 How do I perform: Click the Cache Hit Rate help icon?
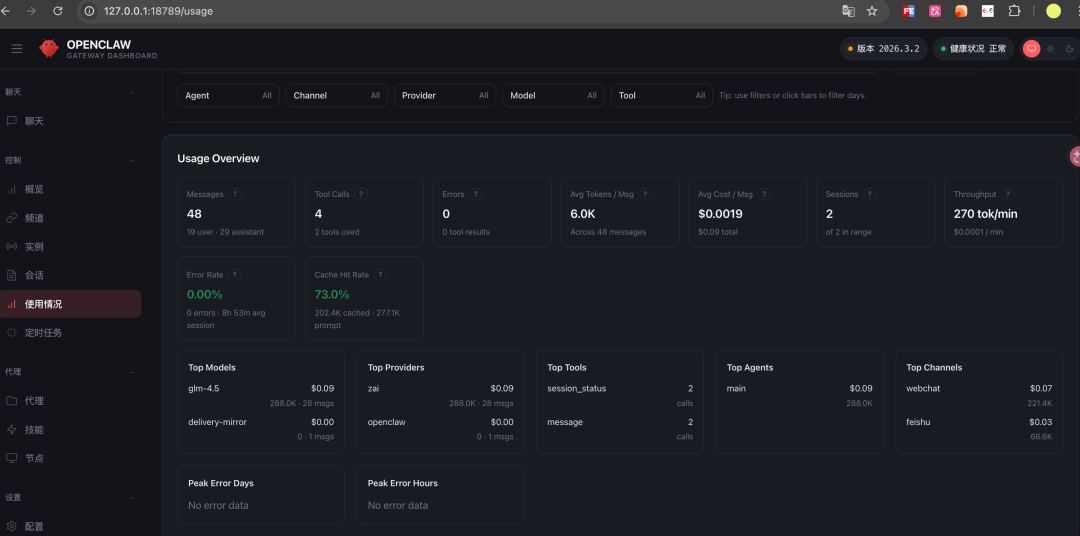click(380, 274)
